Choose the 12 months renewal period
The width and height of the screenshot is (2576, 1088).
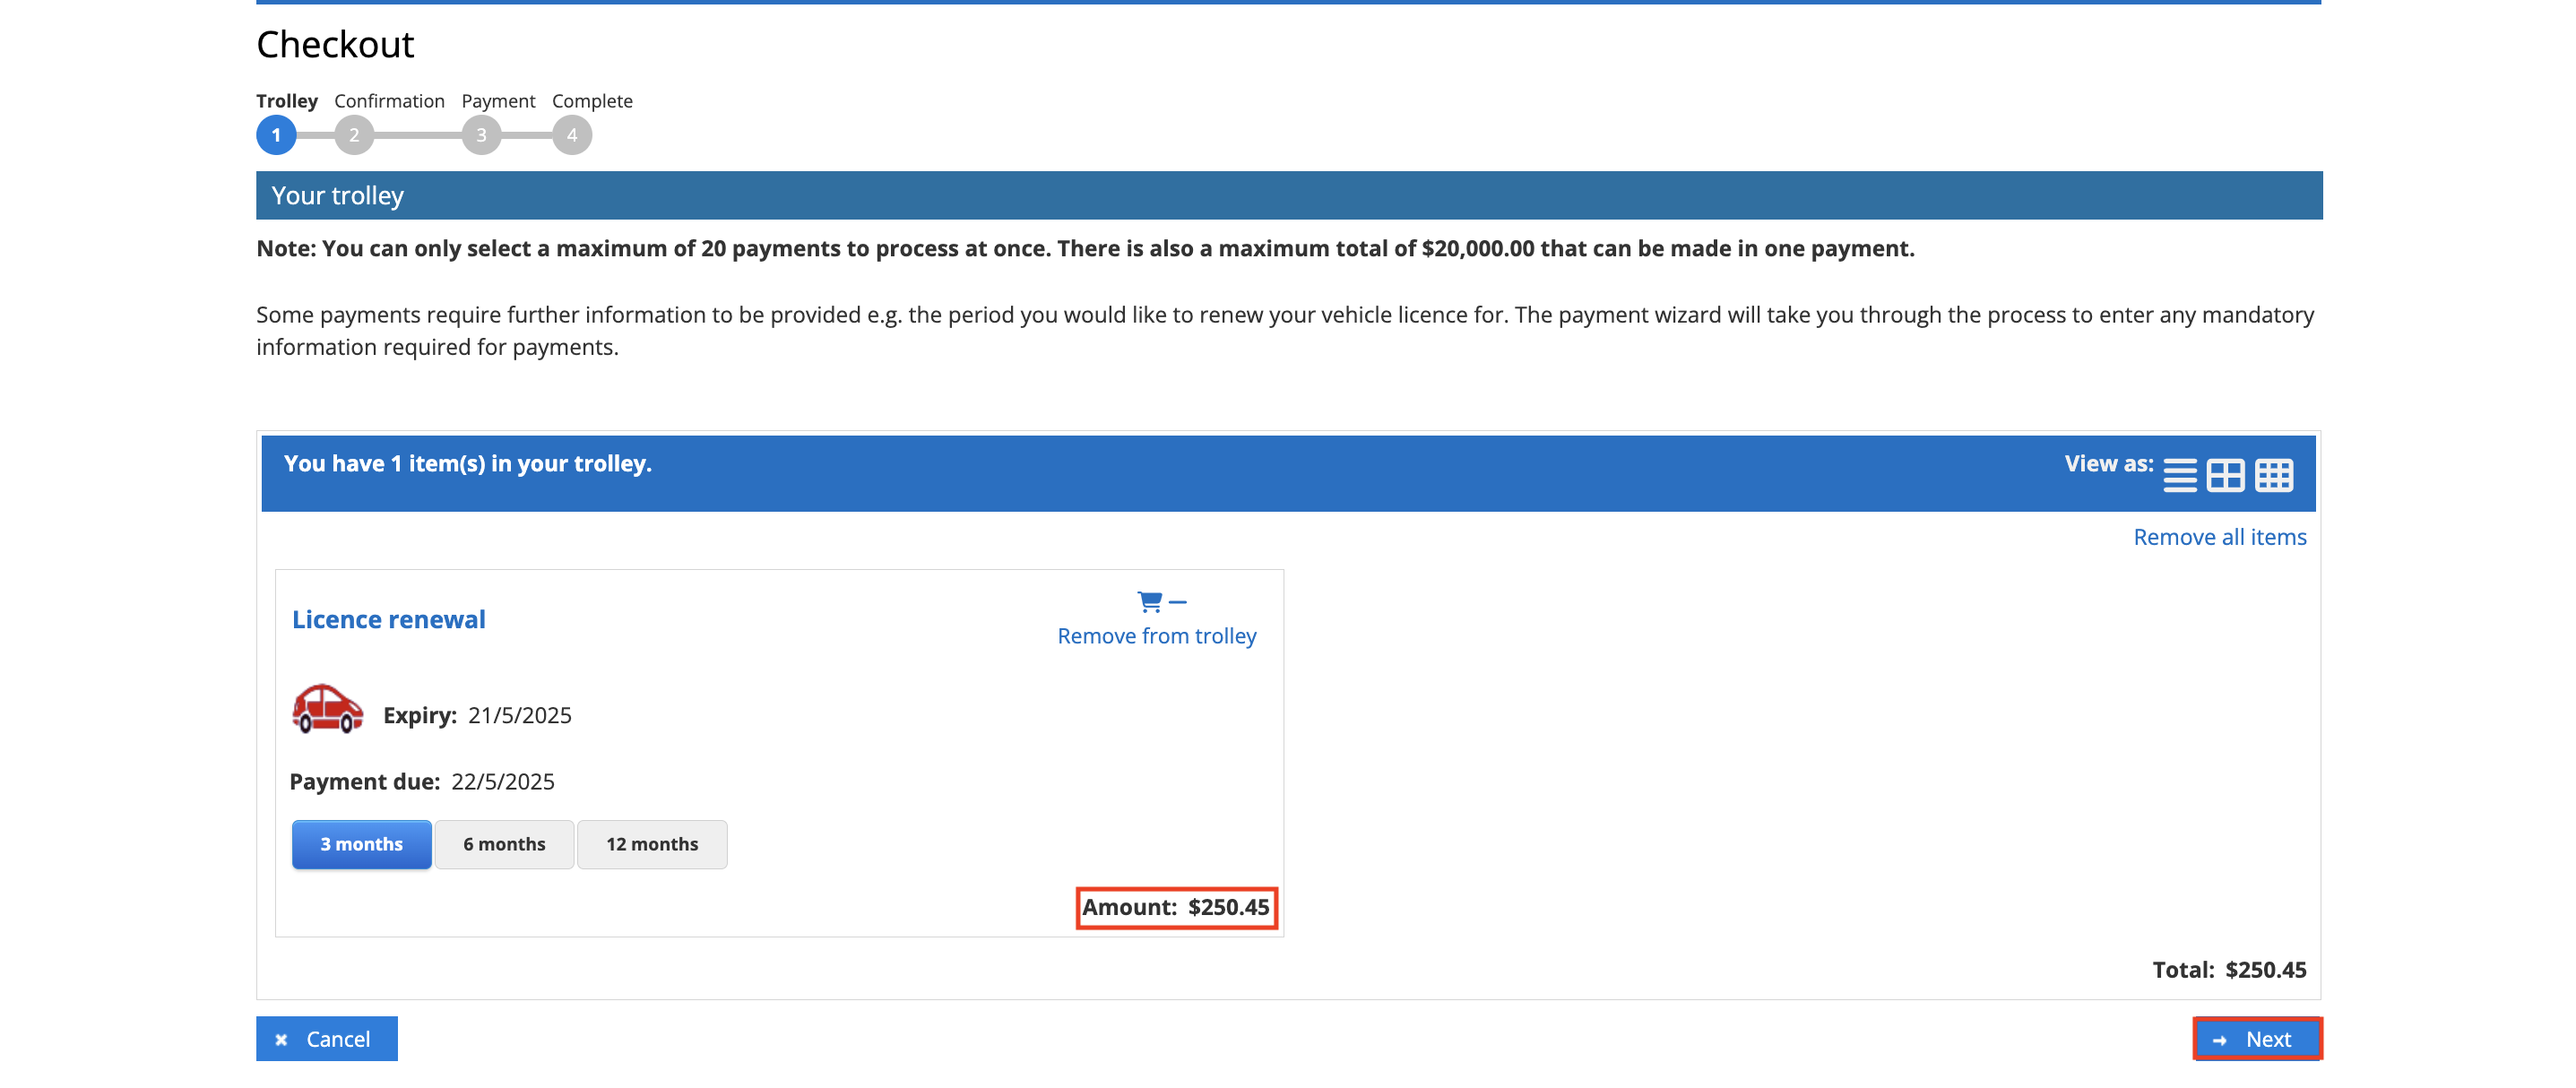[652, 844]
